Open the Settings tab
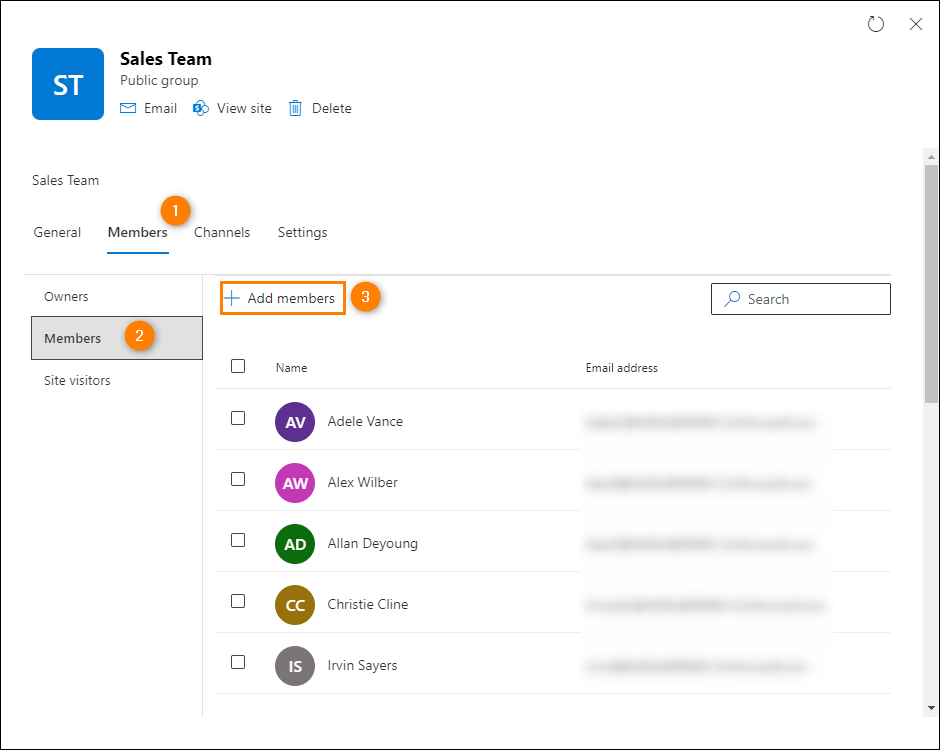 click(302, 233)
